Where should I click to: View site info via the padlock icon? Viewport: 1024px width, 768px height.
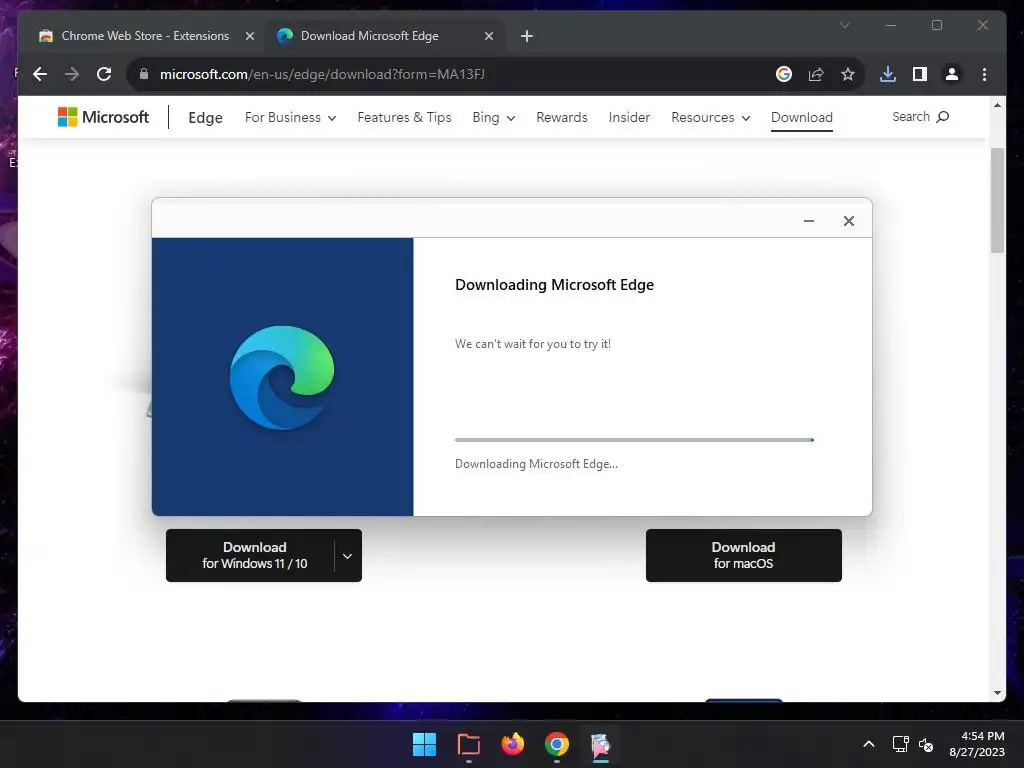click(144, 74)
